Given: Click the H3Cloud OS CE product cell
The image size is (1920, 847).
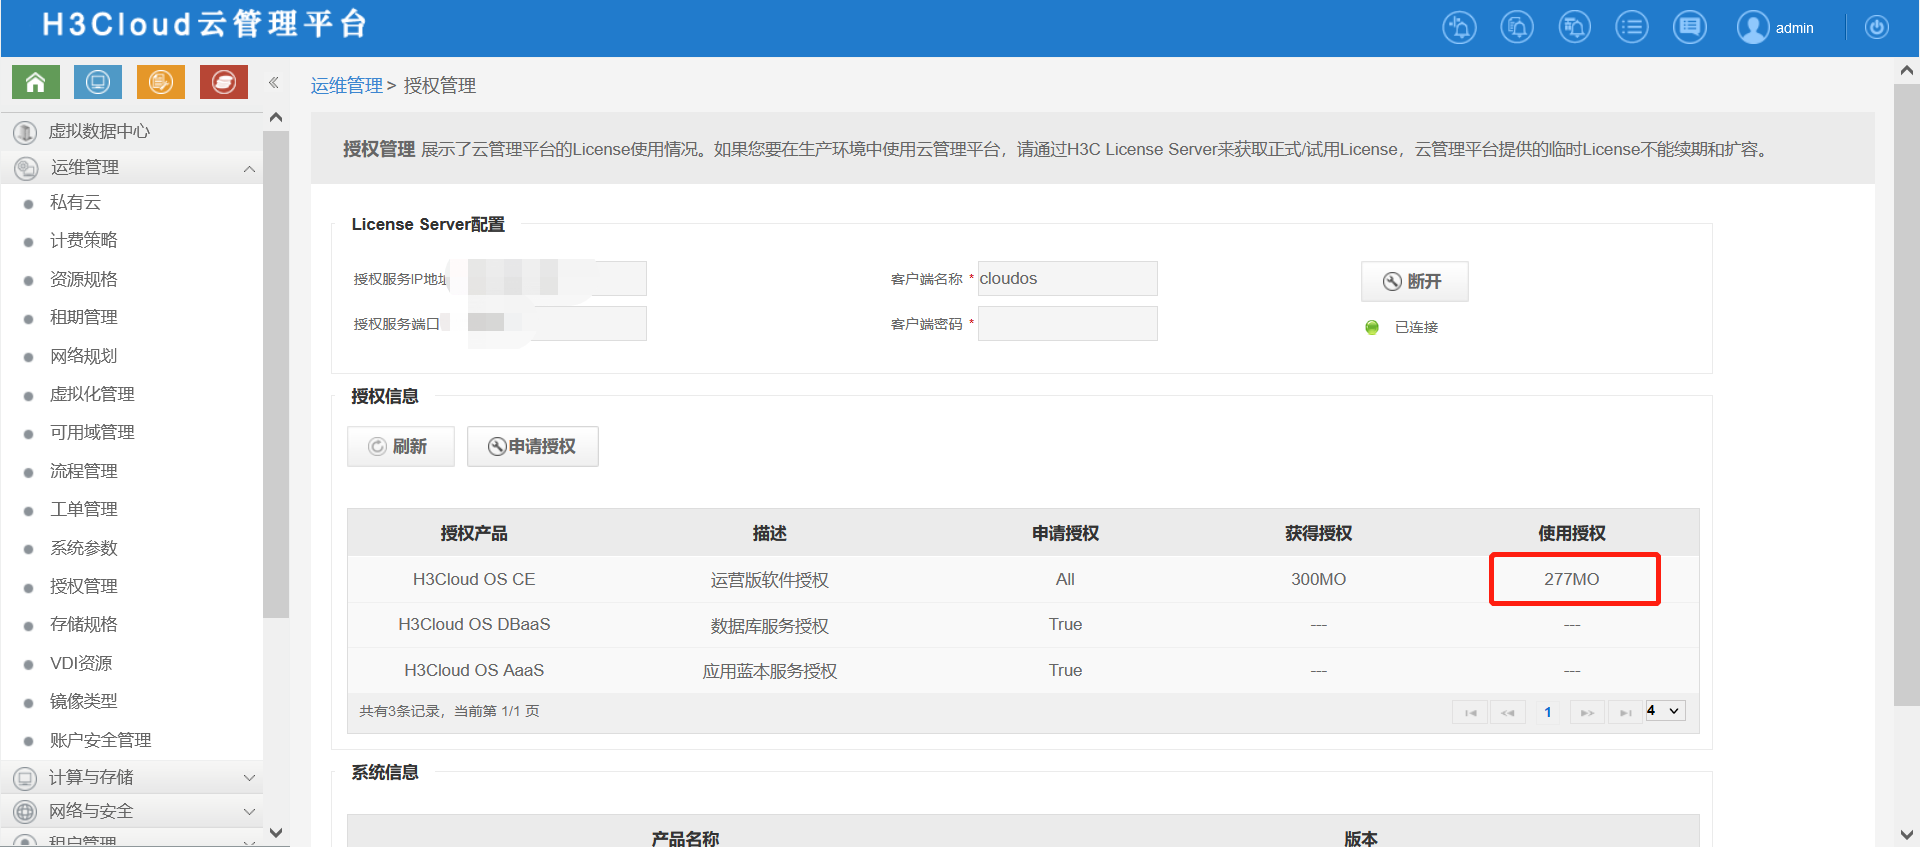Looking at the screenshot, I should (474, 579).
